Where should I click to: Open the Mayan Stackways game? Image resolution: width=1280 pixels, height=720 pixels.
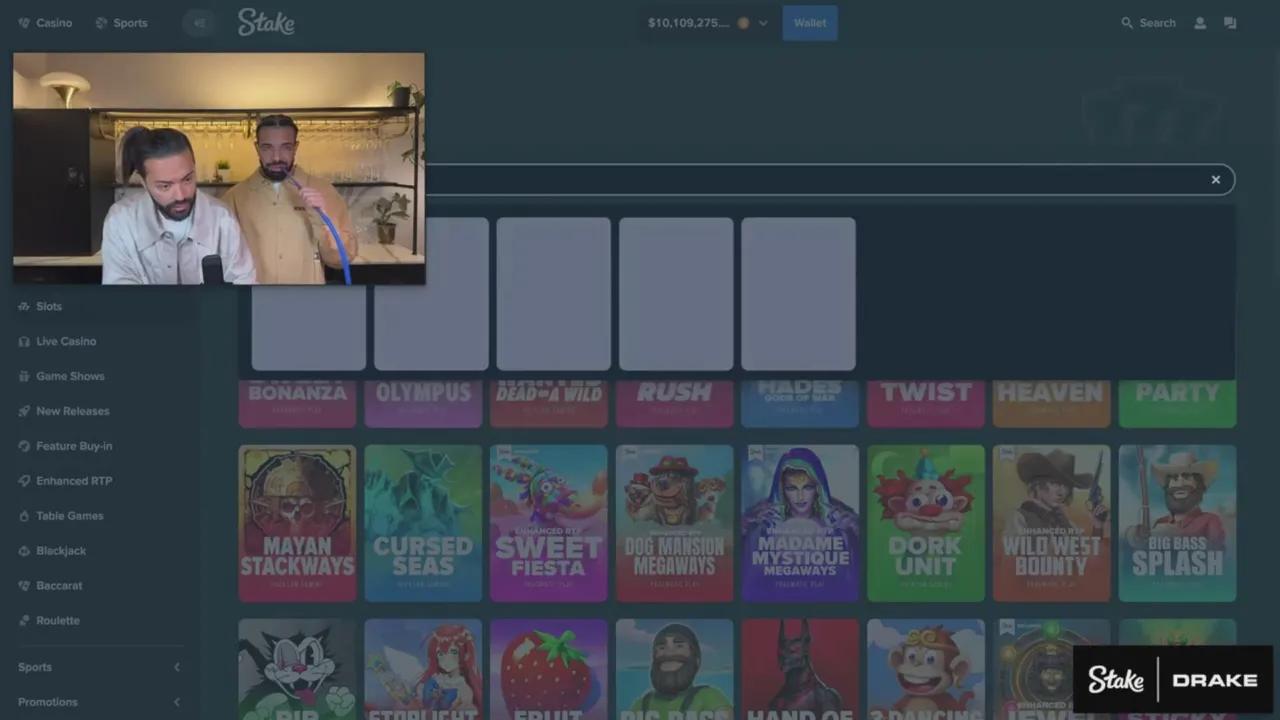tap(297, 523)
